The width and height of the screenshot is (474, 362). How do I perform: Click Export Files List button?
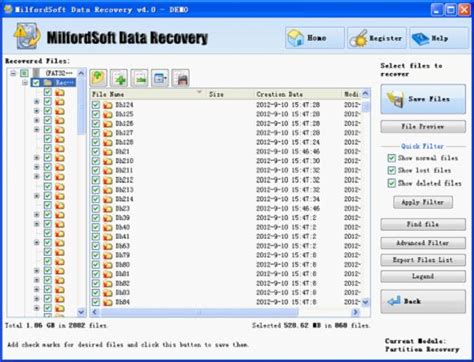tap(423, 260)
